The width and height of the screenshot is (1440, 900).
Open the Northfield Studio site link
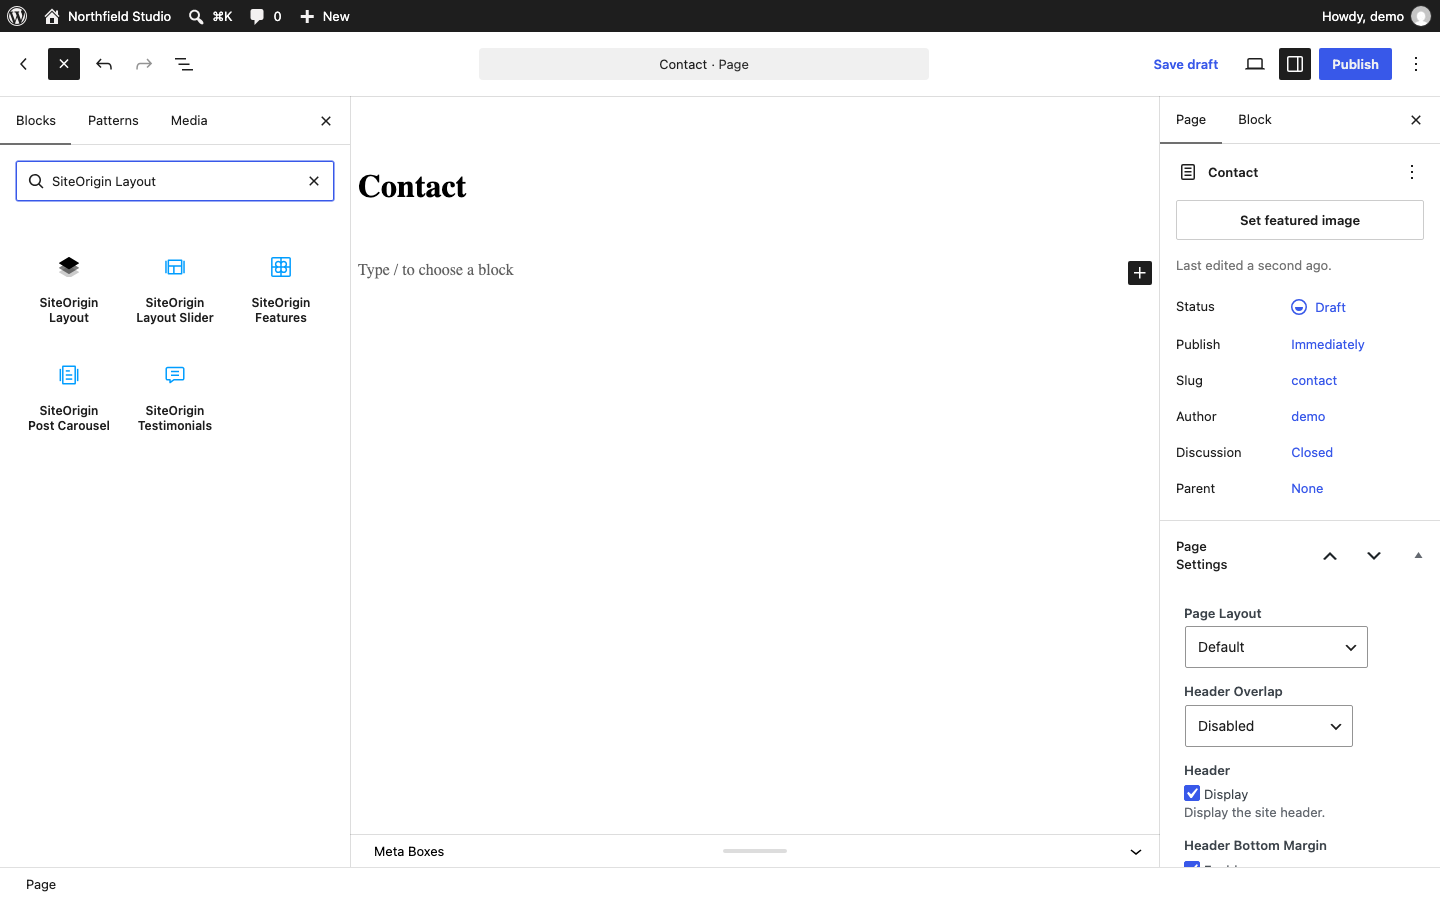click(x=108, y=16)
